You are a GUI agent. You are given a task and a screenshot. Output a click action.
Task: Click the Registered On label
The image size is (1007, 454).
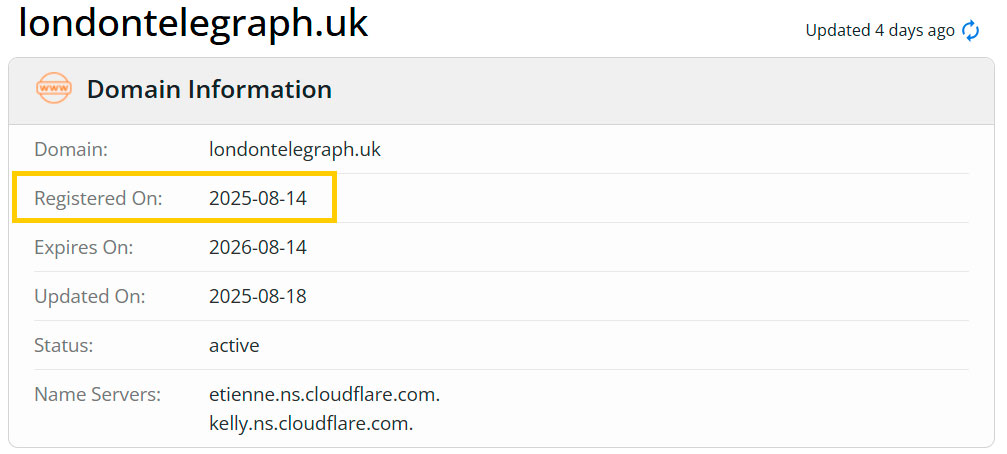tap(98, 198)
